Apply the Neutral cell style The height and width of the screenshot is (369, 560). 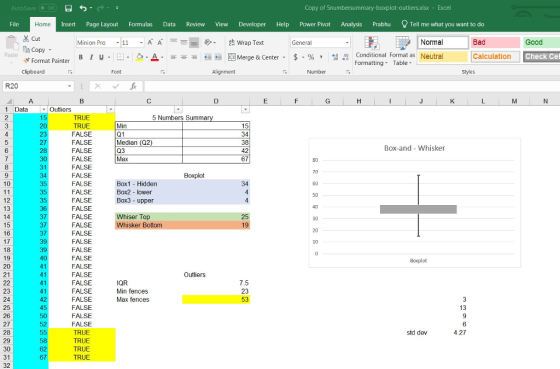(443, 56)
